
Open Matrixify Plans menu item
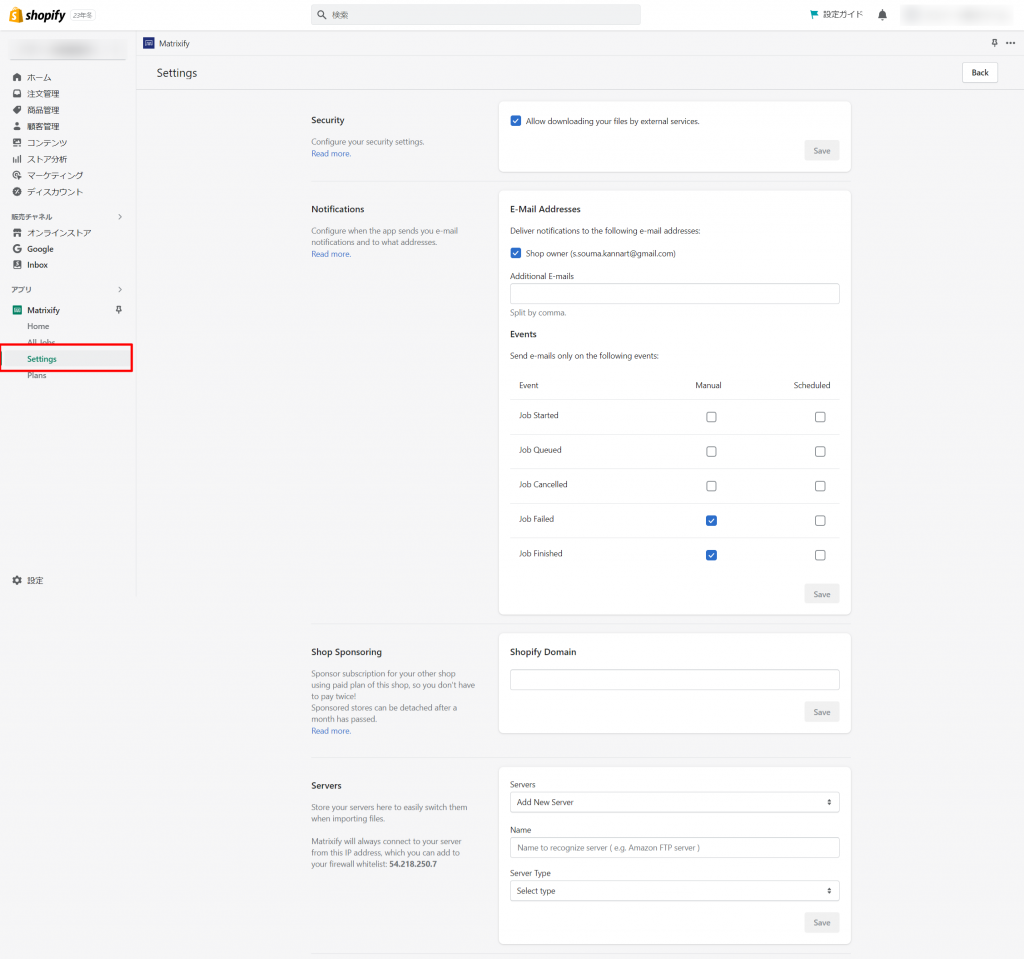tap(37, 375)
